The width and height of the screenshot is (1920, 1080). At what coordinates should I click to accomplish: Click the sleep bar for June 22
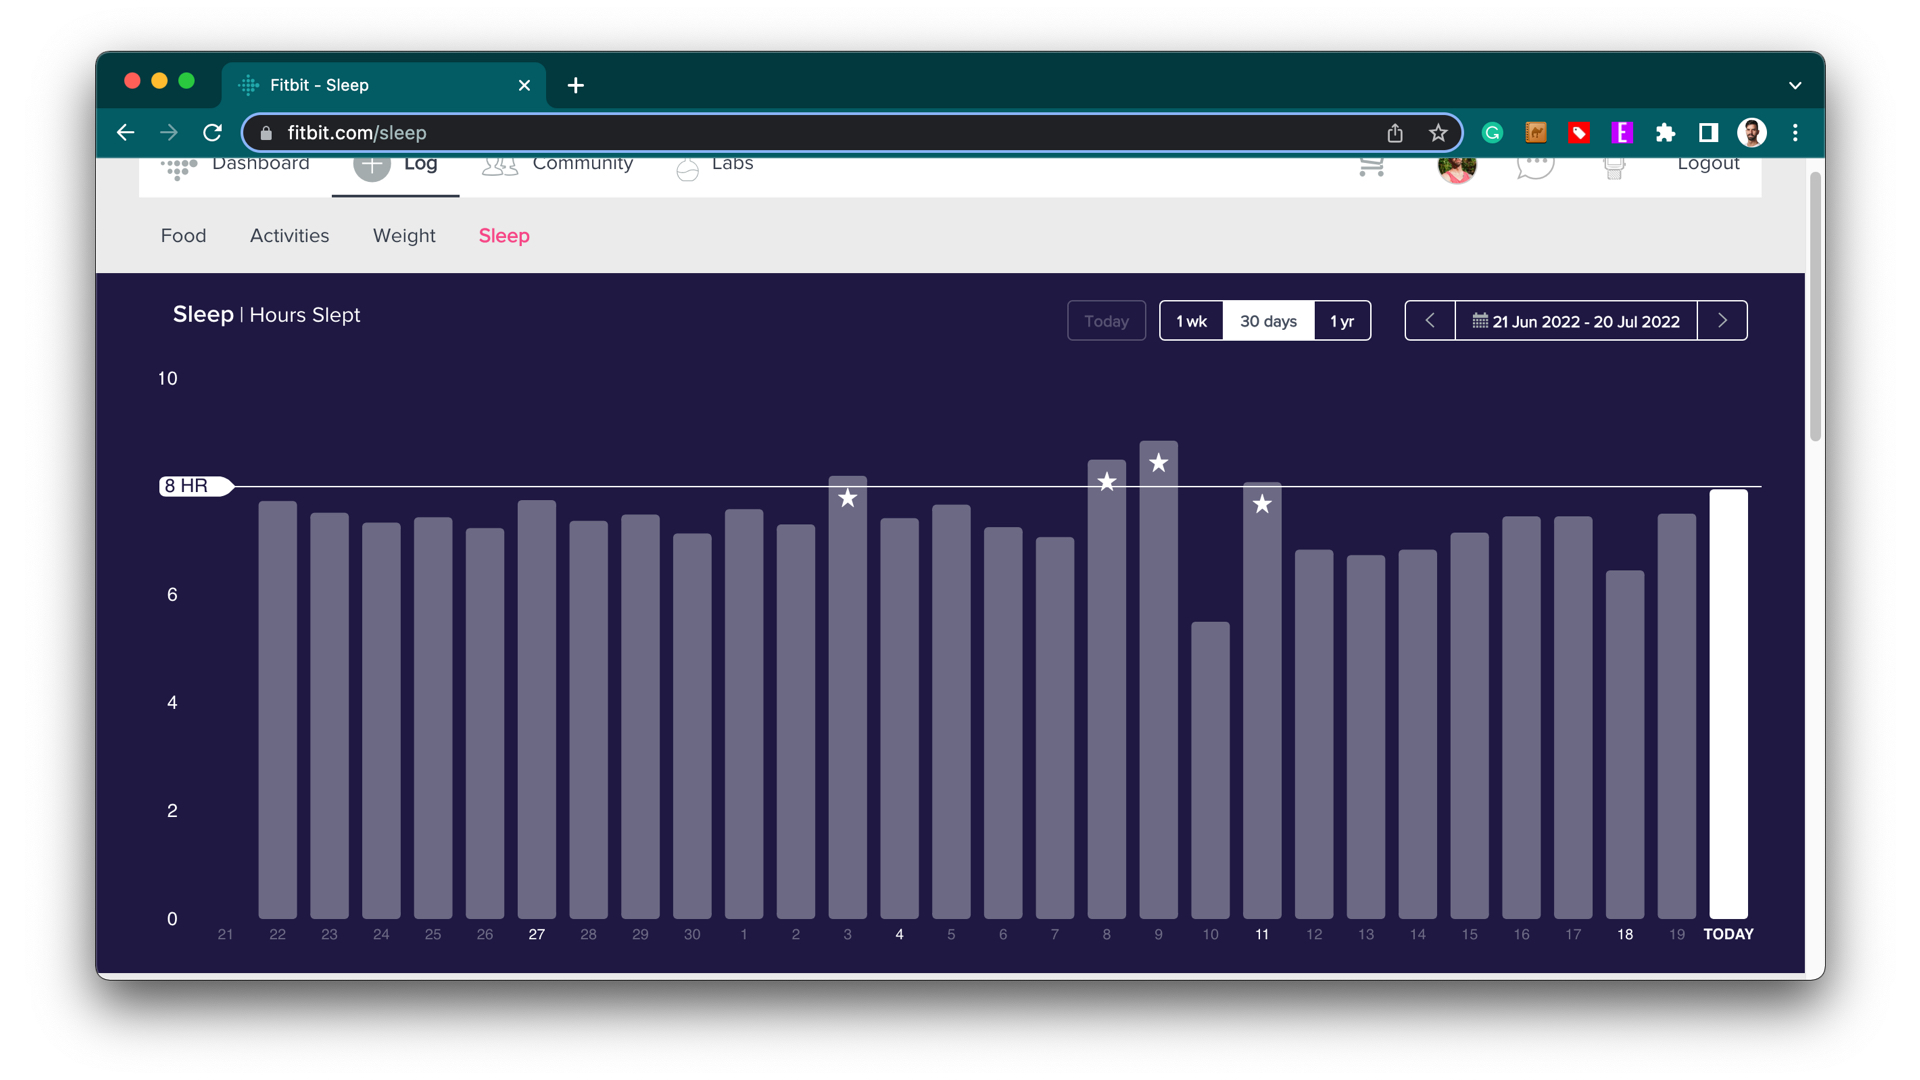[277, 709]
